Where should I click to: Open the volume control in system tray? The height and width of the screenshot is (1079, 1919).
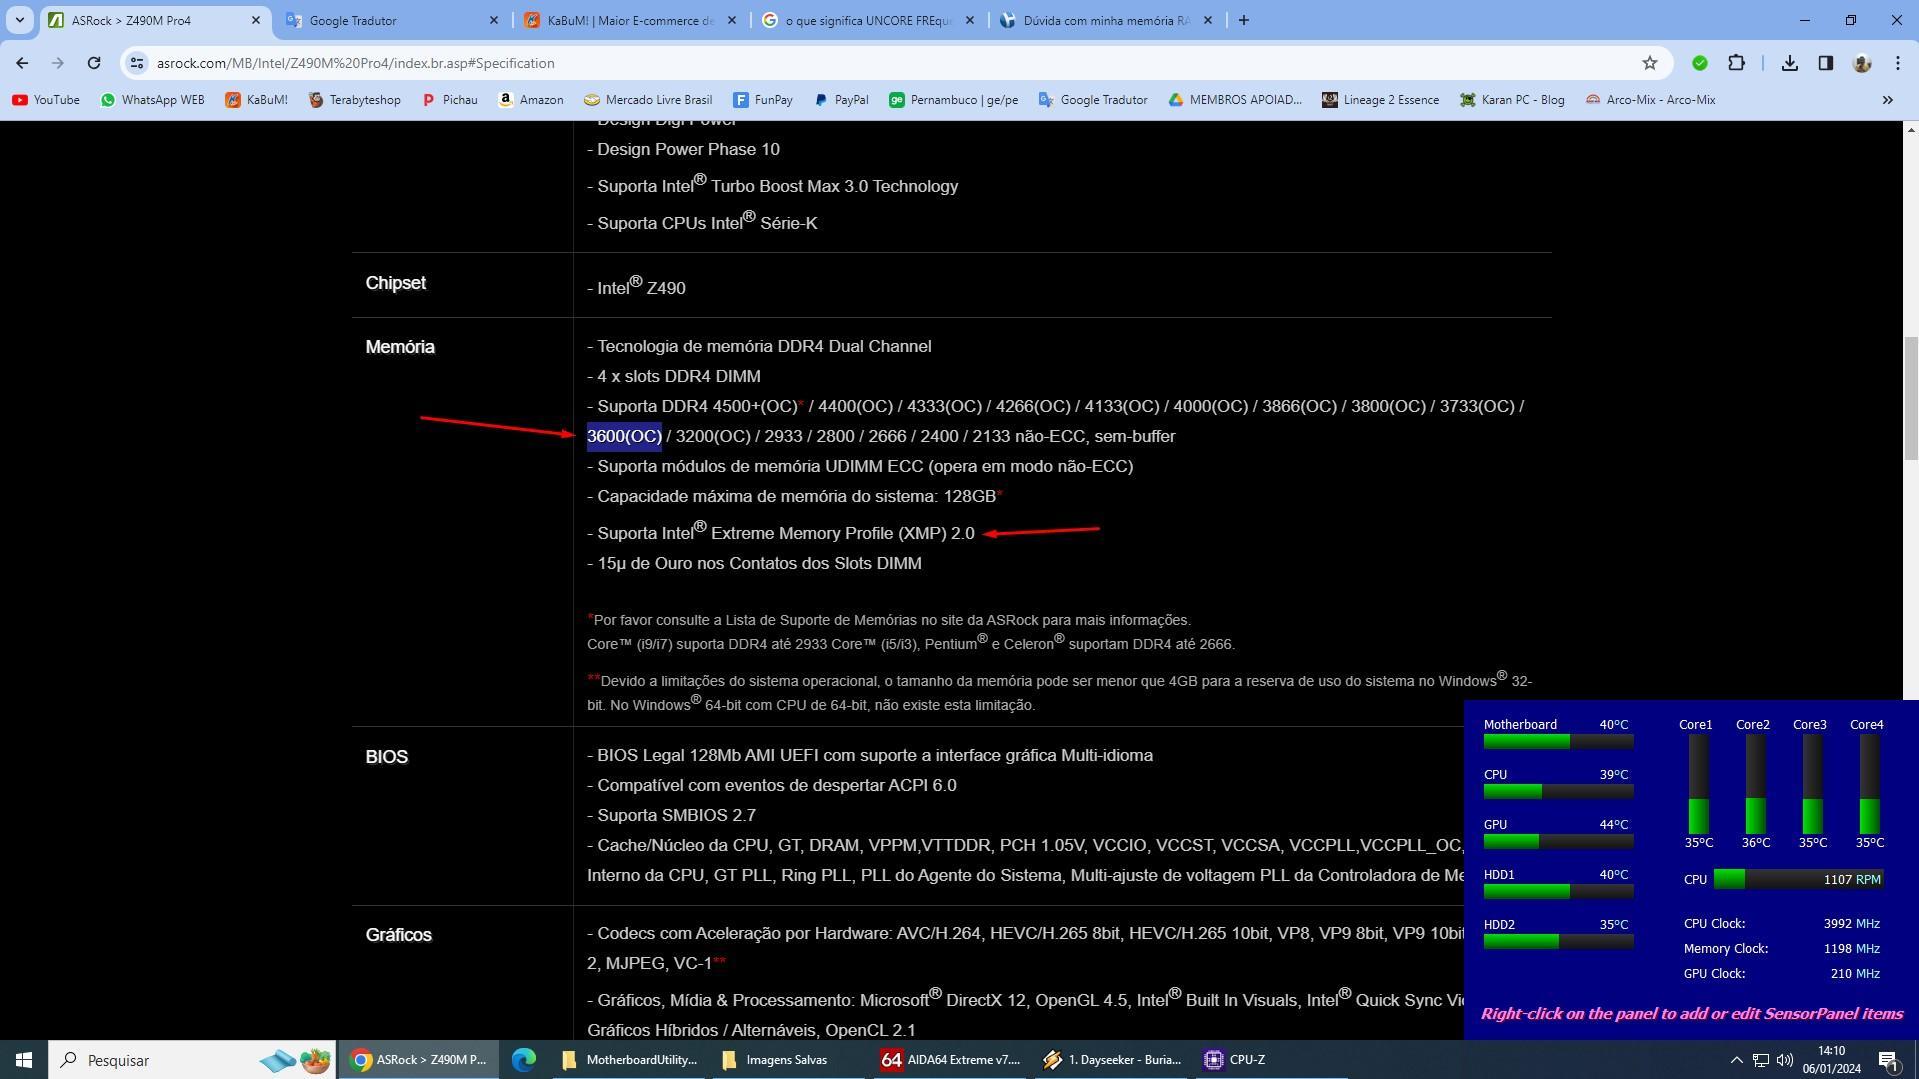click(1785, 1060)
